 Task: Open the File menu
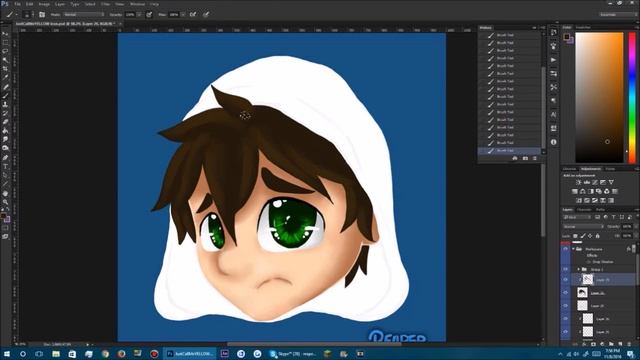coord(17,4)
